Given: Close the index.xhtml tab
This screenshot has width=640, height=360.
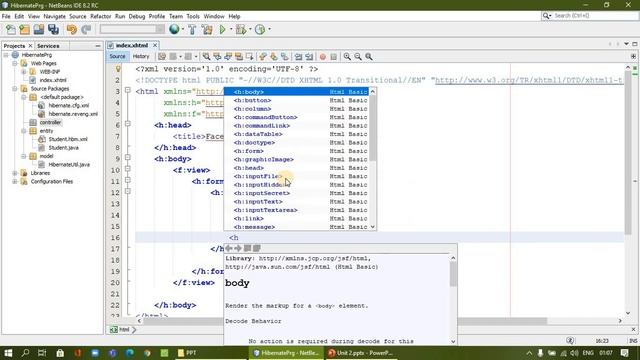Looking at the screenshot, I should (x=155, y=45).
